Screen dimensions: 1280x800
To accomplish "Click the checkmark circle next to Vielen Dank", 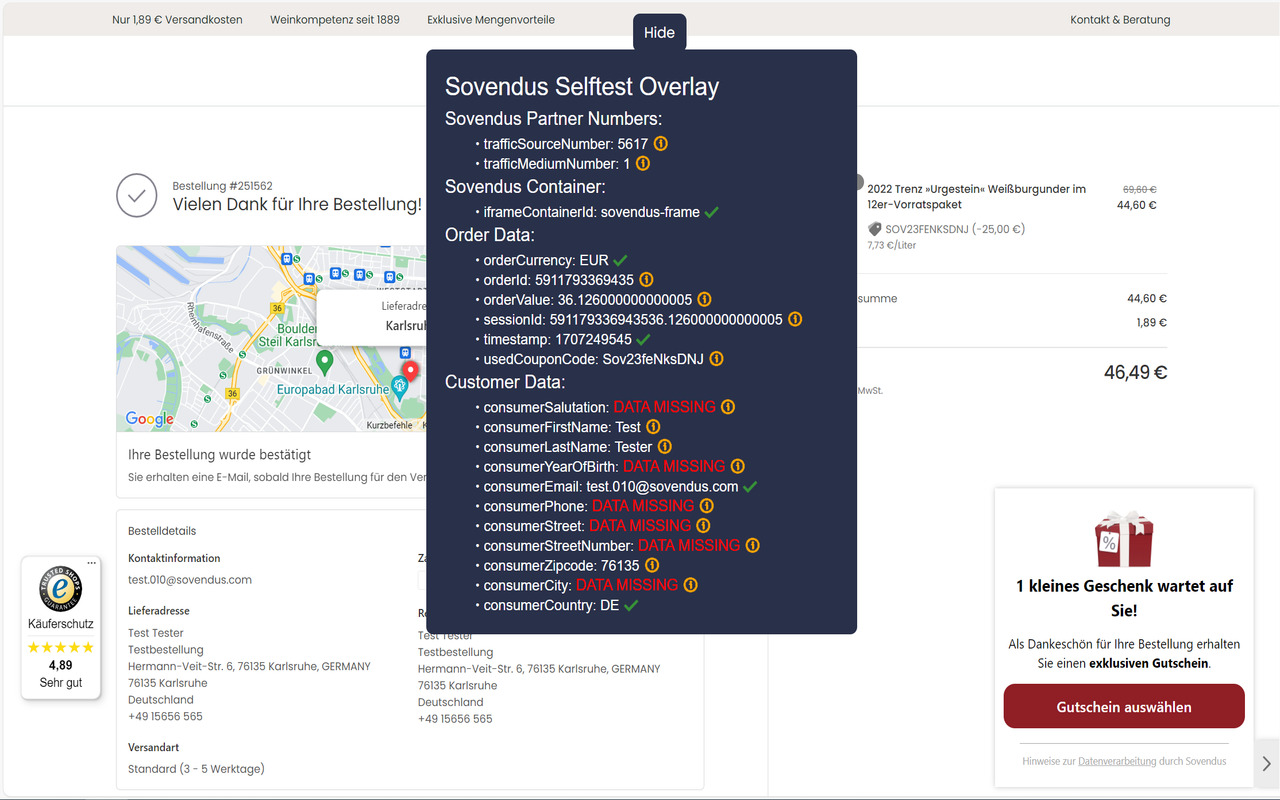I will coord(136,196).
